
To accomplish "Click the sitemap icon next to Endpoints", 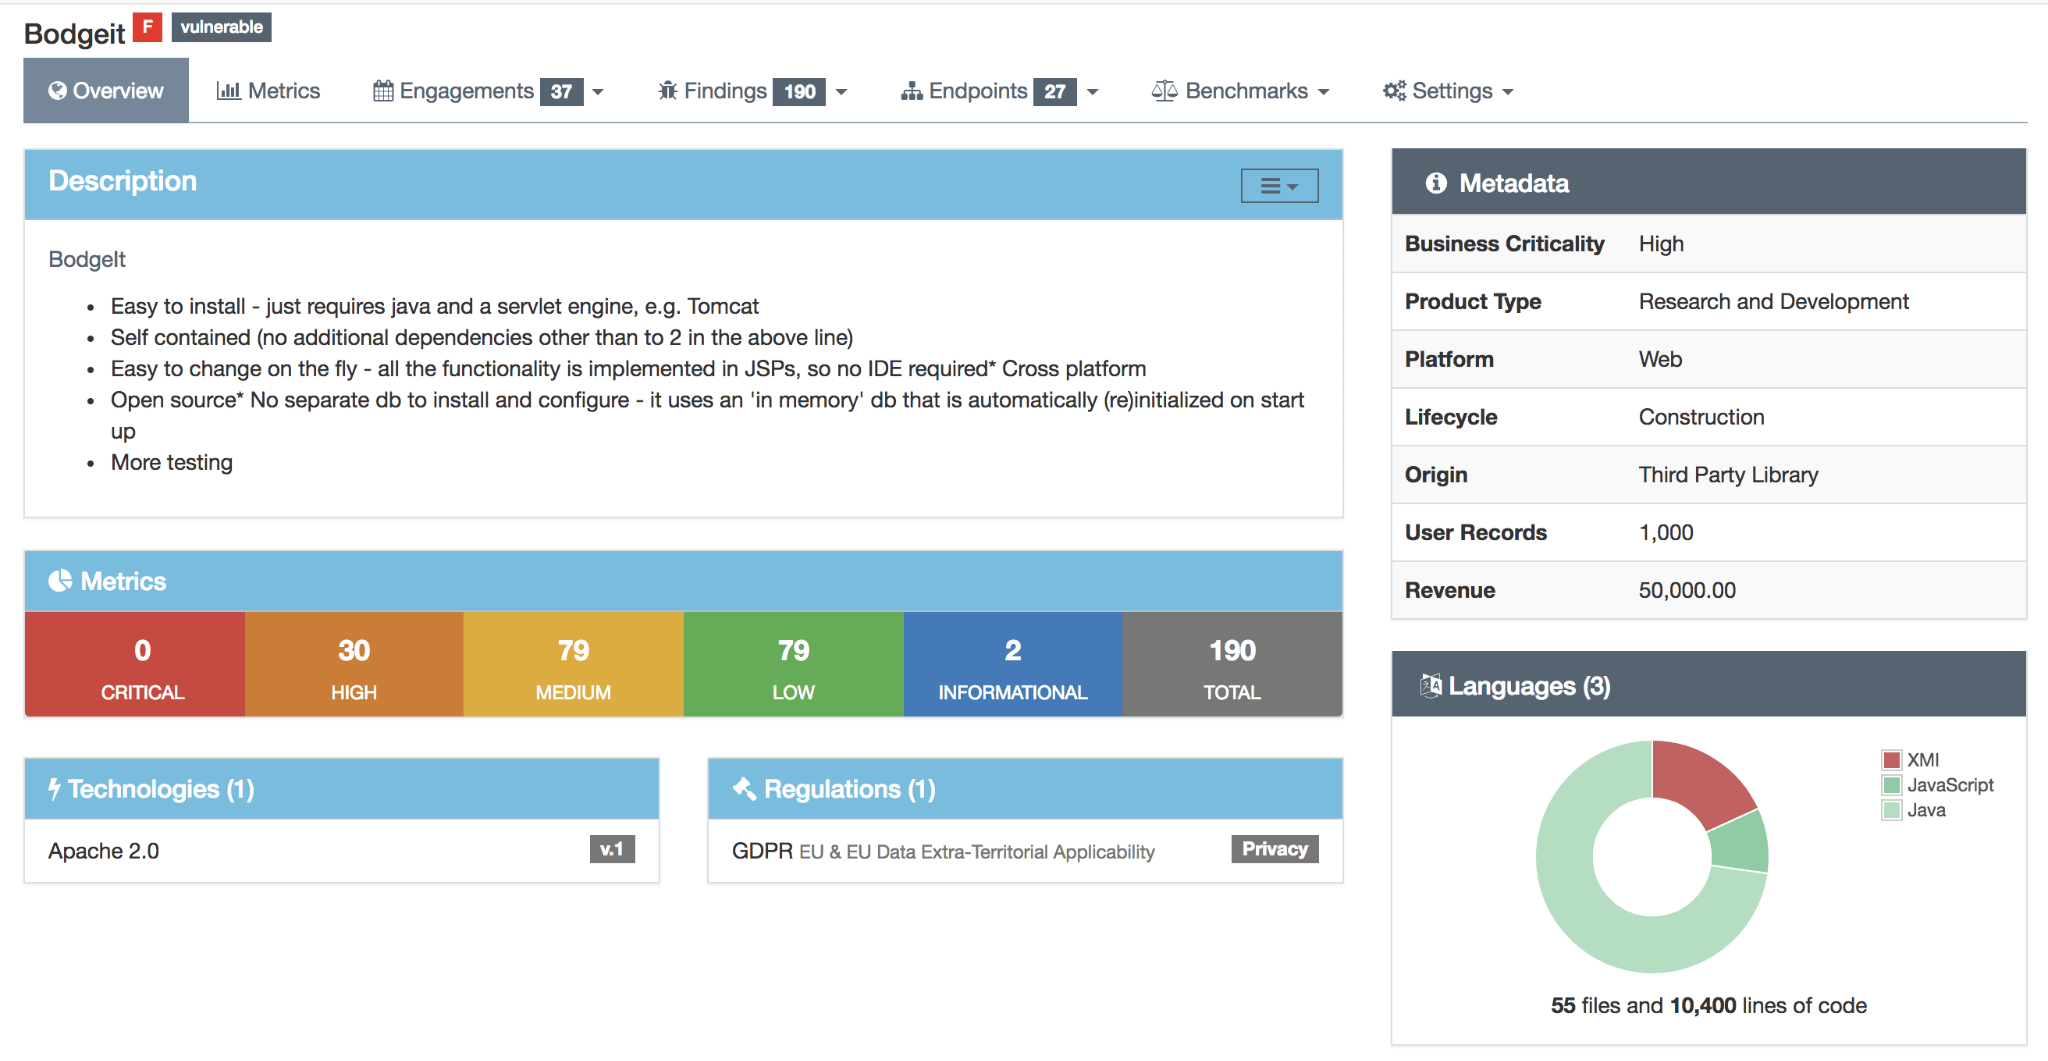I will click(913, 90).
